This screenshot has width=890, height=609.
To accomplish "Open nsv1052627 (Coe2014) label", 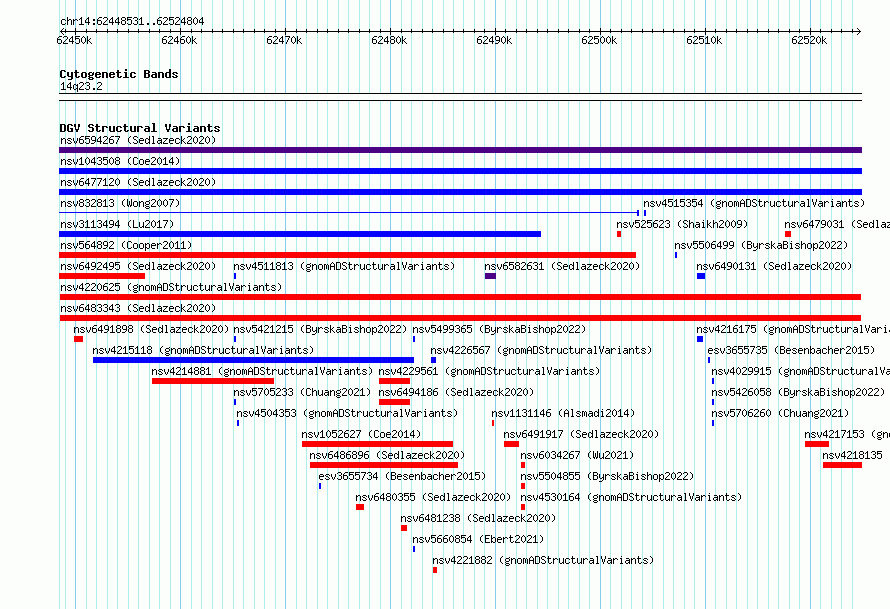I will pyautogui.click(x=361, y=434).
